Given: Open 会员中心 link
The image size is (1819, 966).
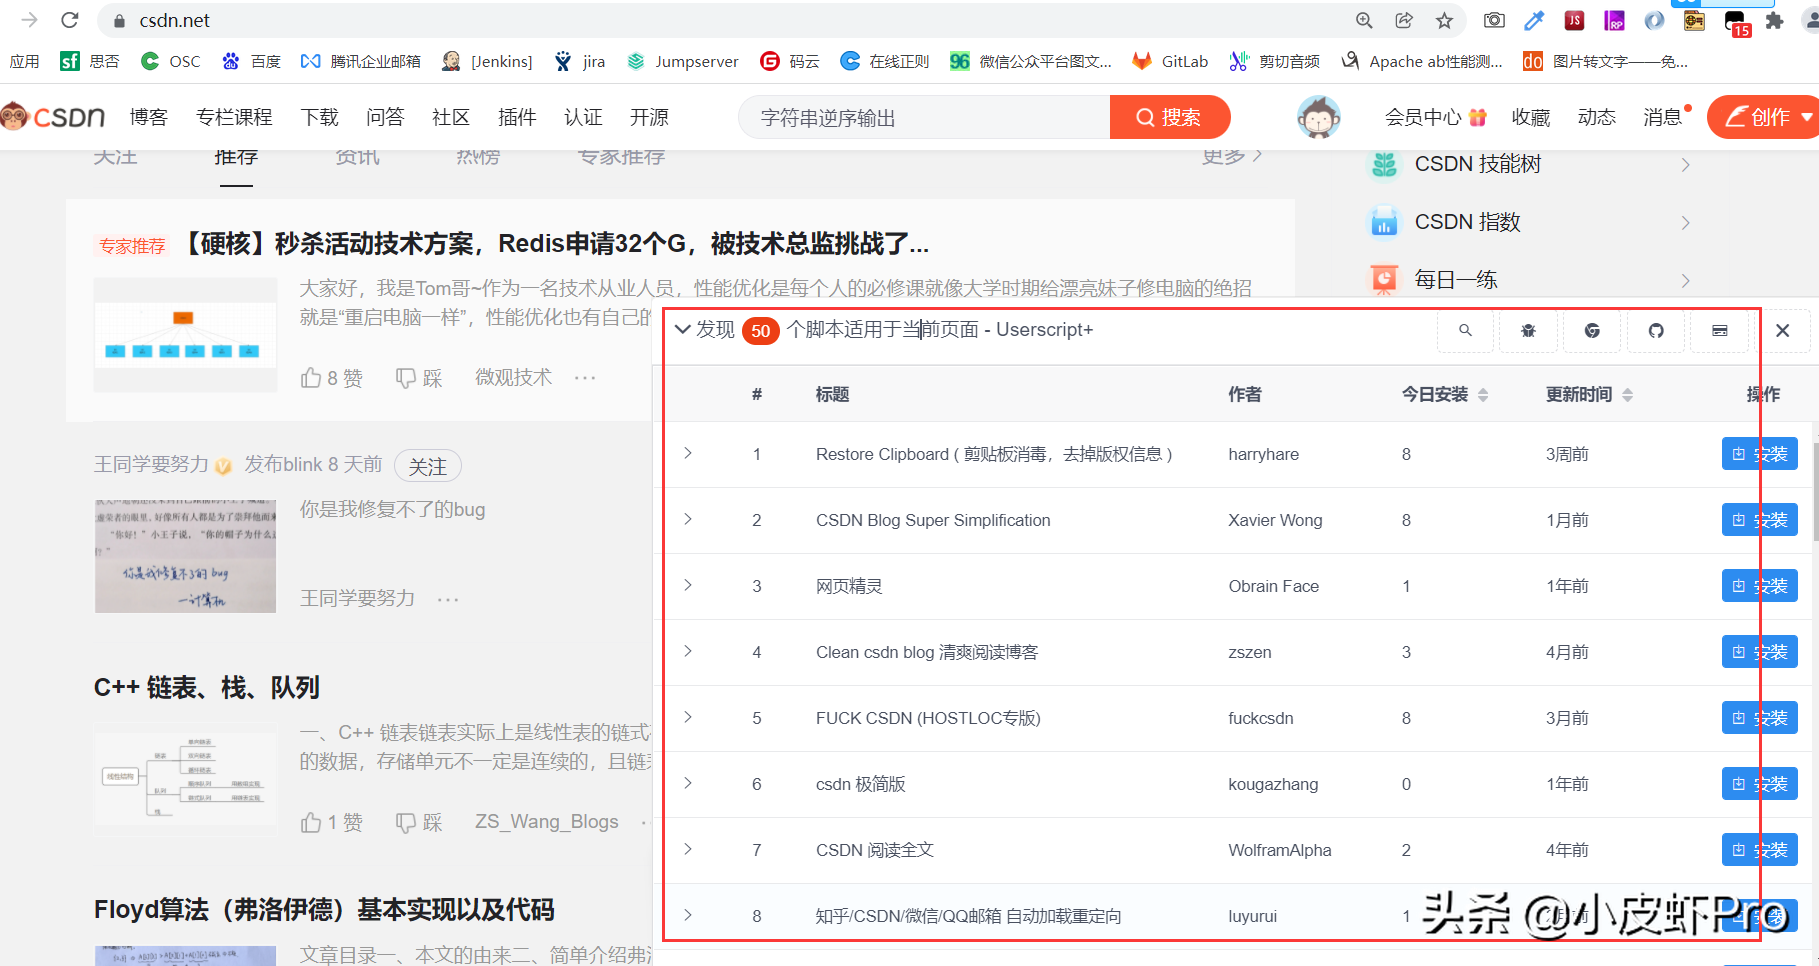Looking at the screenshot, I should point(1436,117).
